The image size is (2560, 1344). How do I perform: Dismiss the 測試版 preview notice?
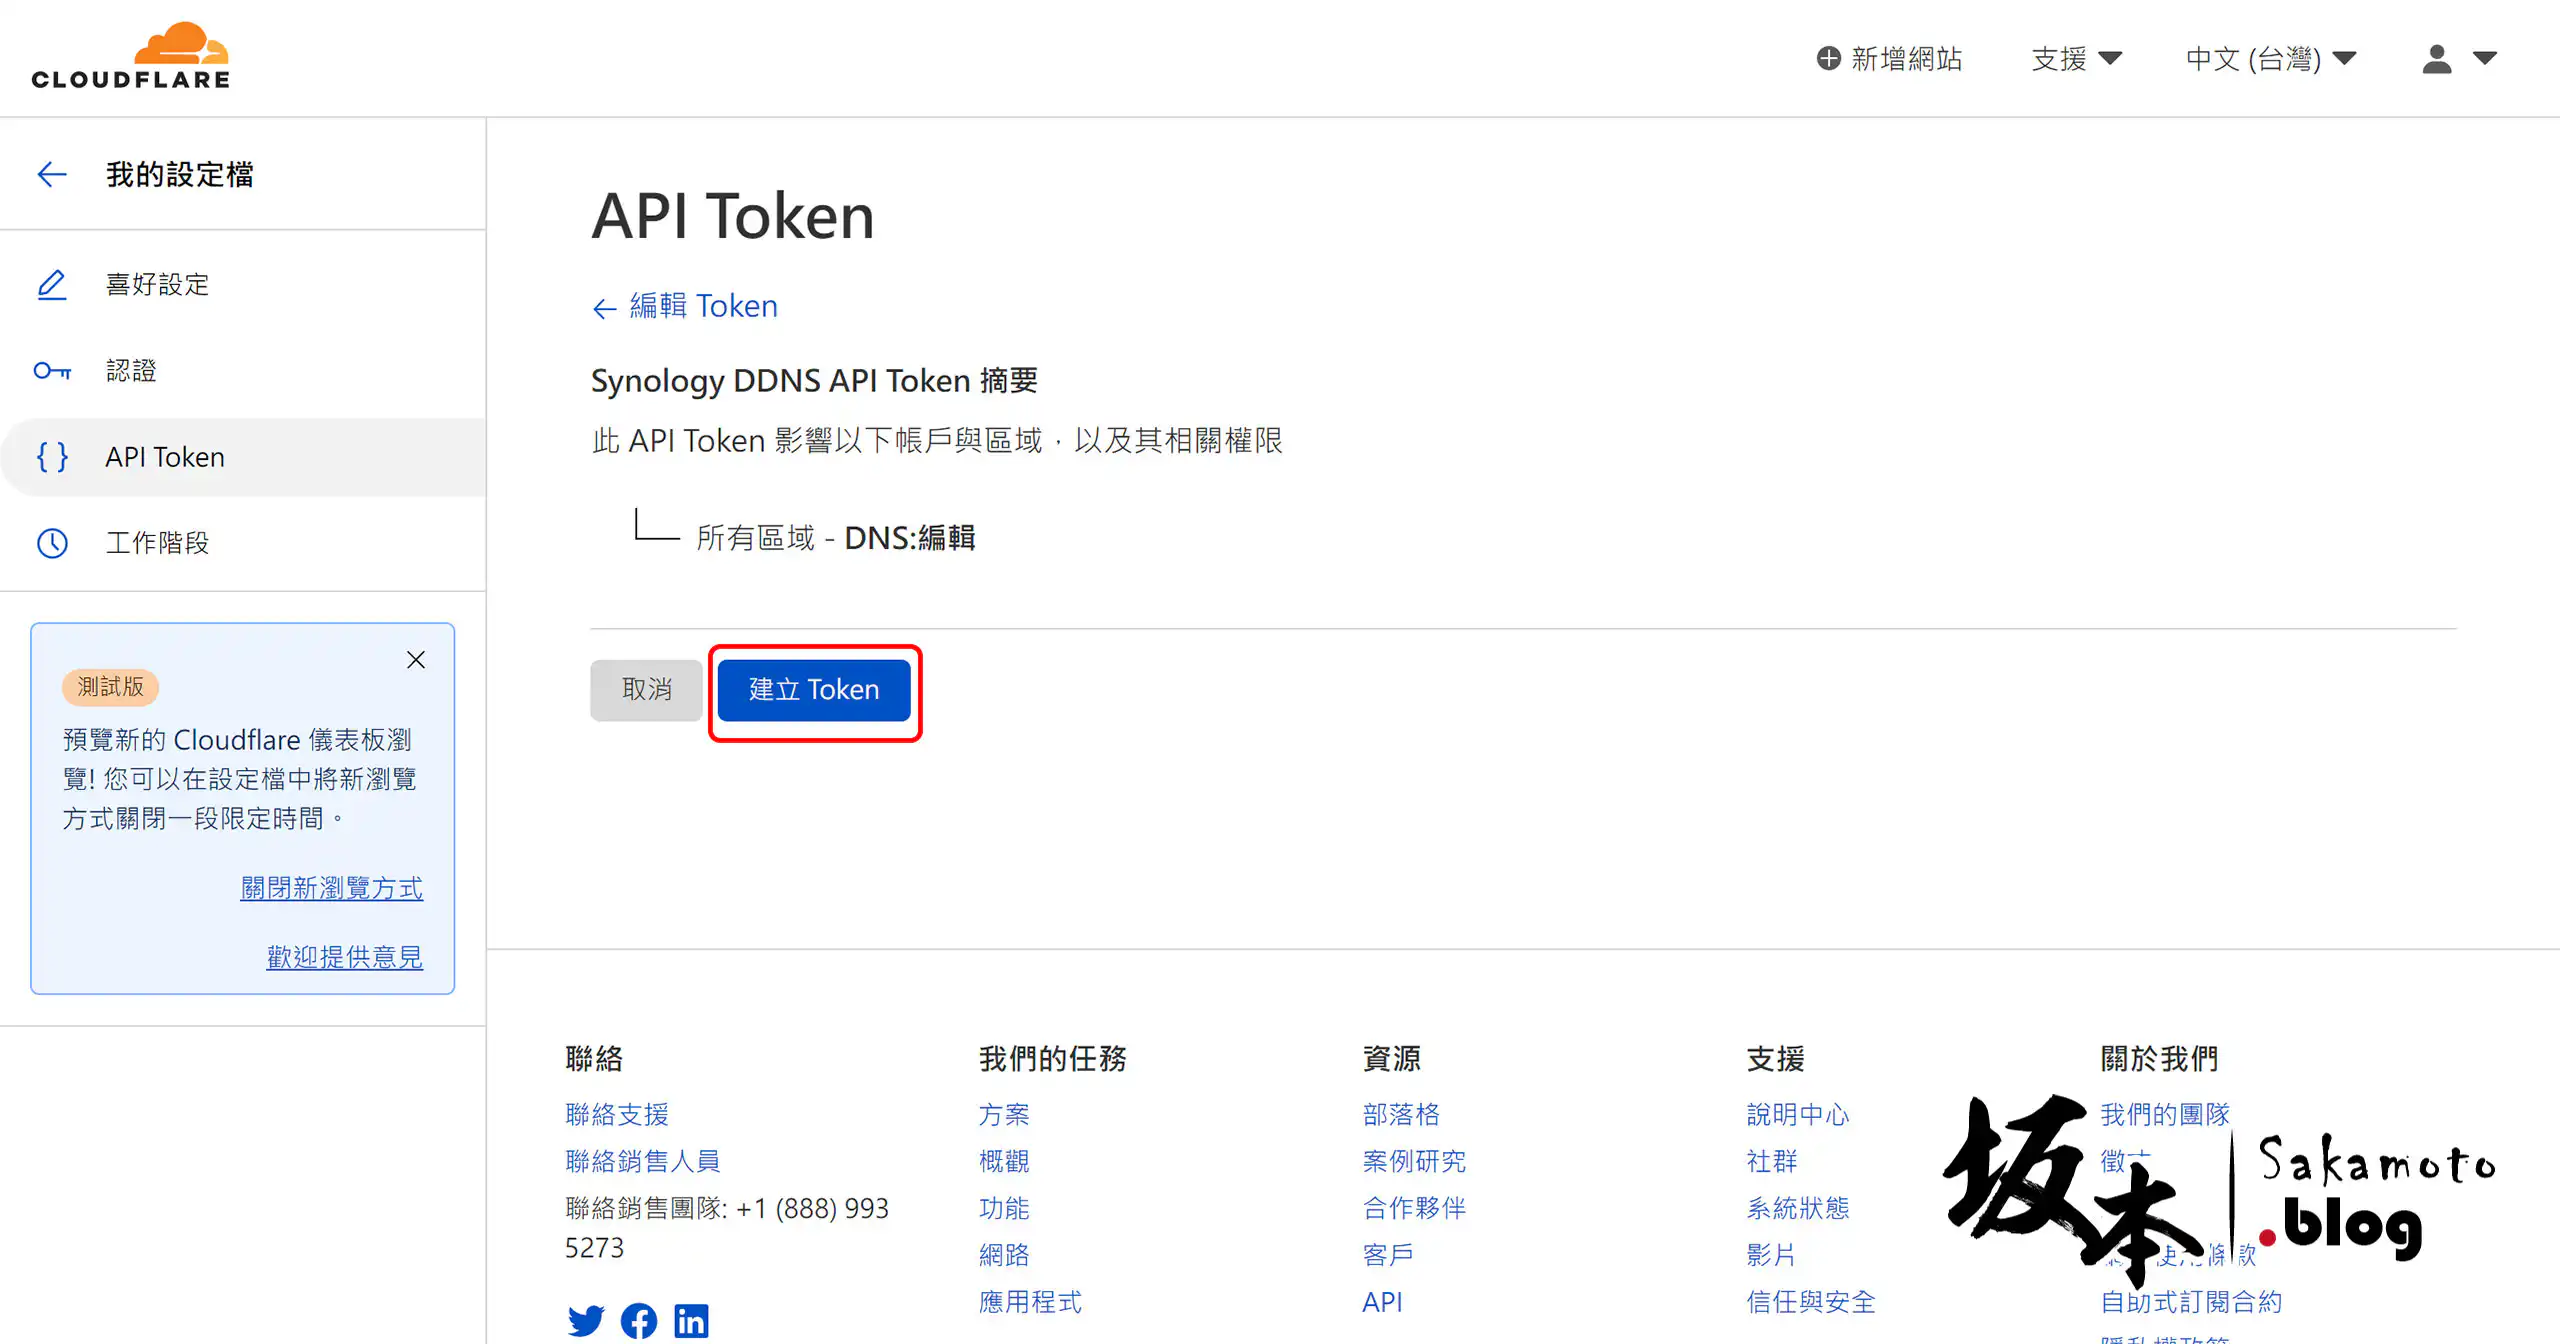tap(416, 660)
